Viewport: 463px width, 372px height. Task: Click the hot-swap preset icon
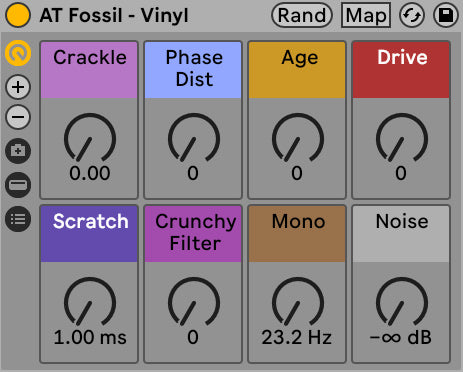tap(412, 15)
